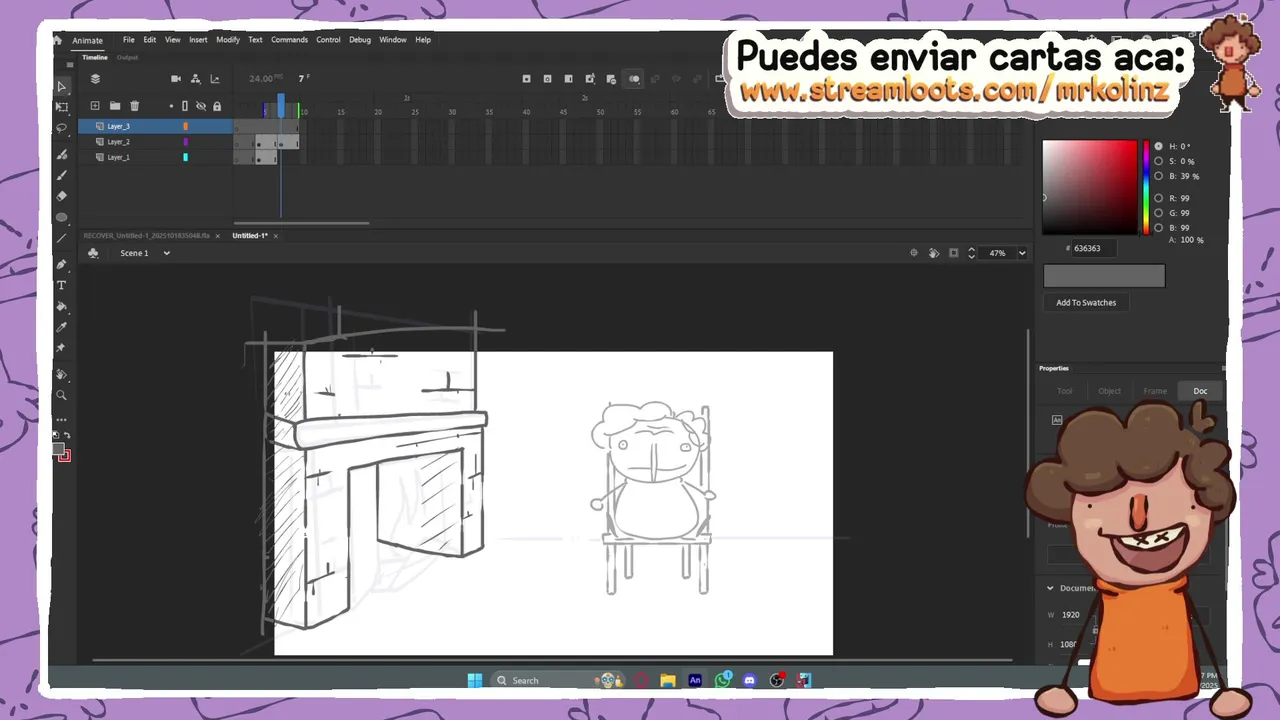Select the Asset Warp pin tool
Screen dimensions: 1280x720
[62, 348]
